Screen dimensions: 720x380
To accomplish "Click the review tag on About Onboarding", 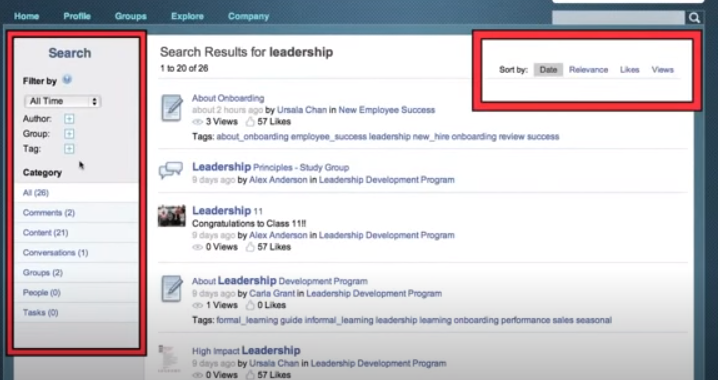I will click(x=512, y=137).
